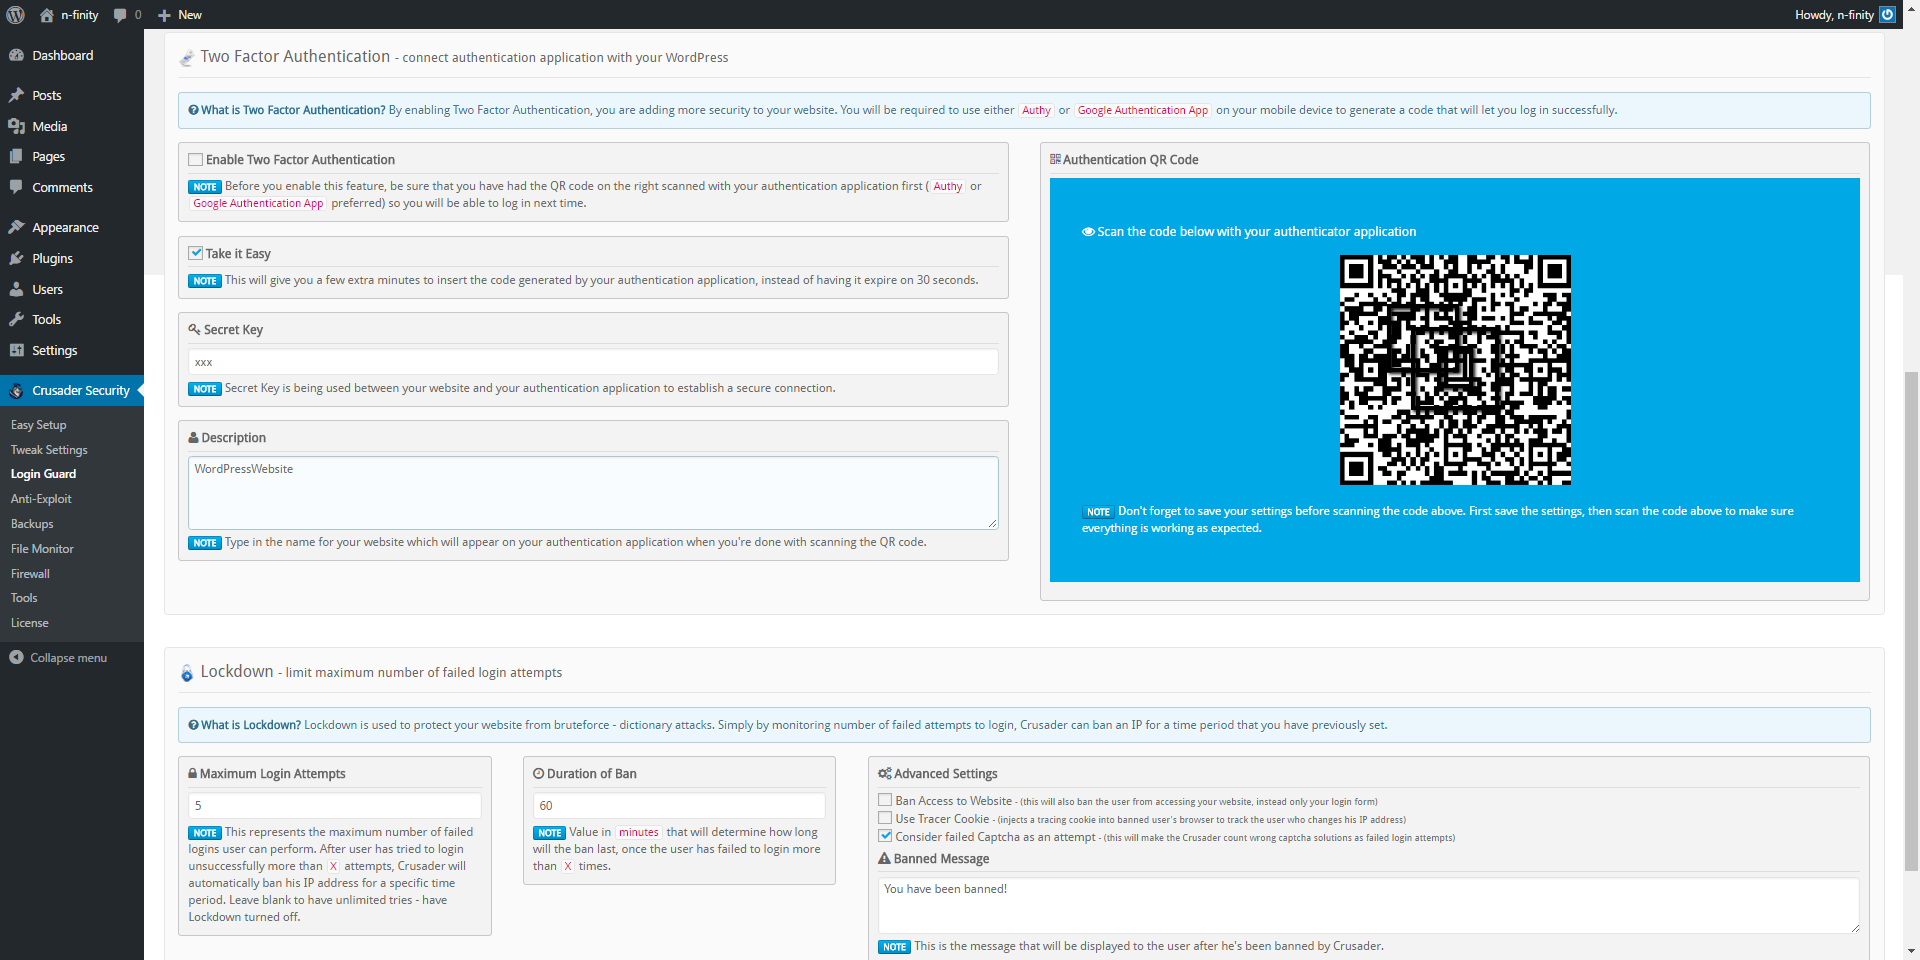The height and width of the screenshot is (960, 1920).
Task: Click the WordPress logo icon
Action: pos(16,15)
